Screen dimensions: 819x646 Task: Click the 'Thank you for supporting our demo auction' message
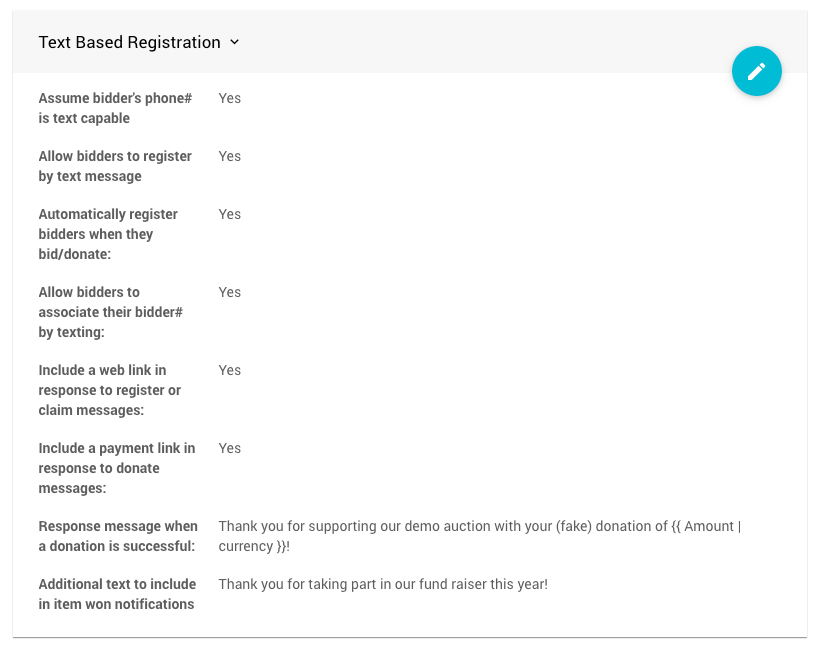(440, 526)
